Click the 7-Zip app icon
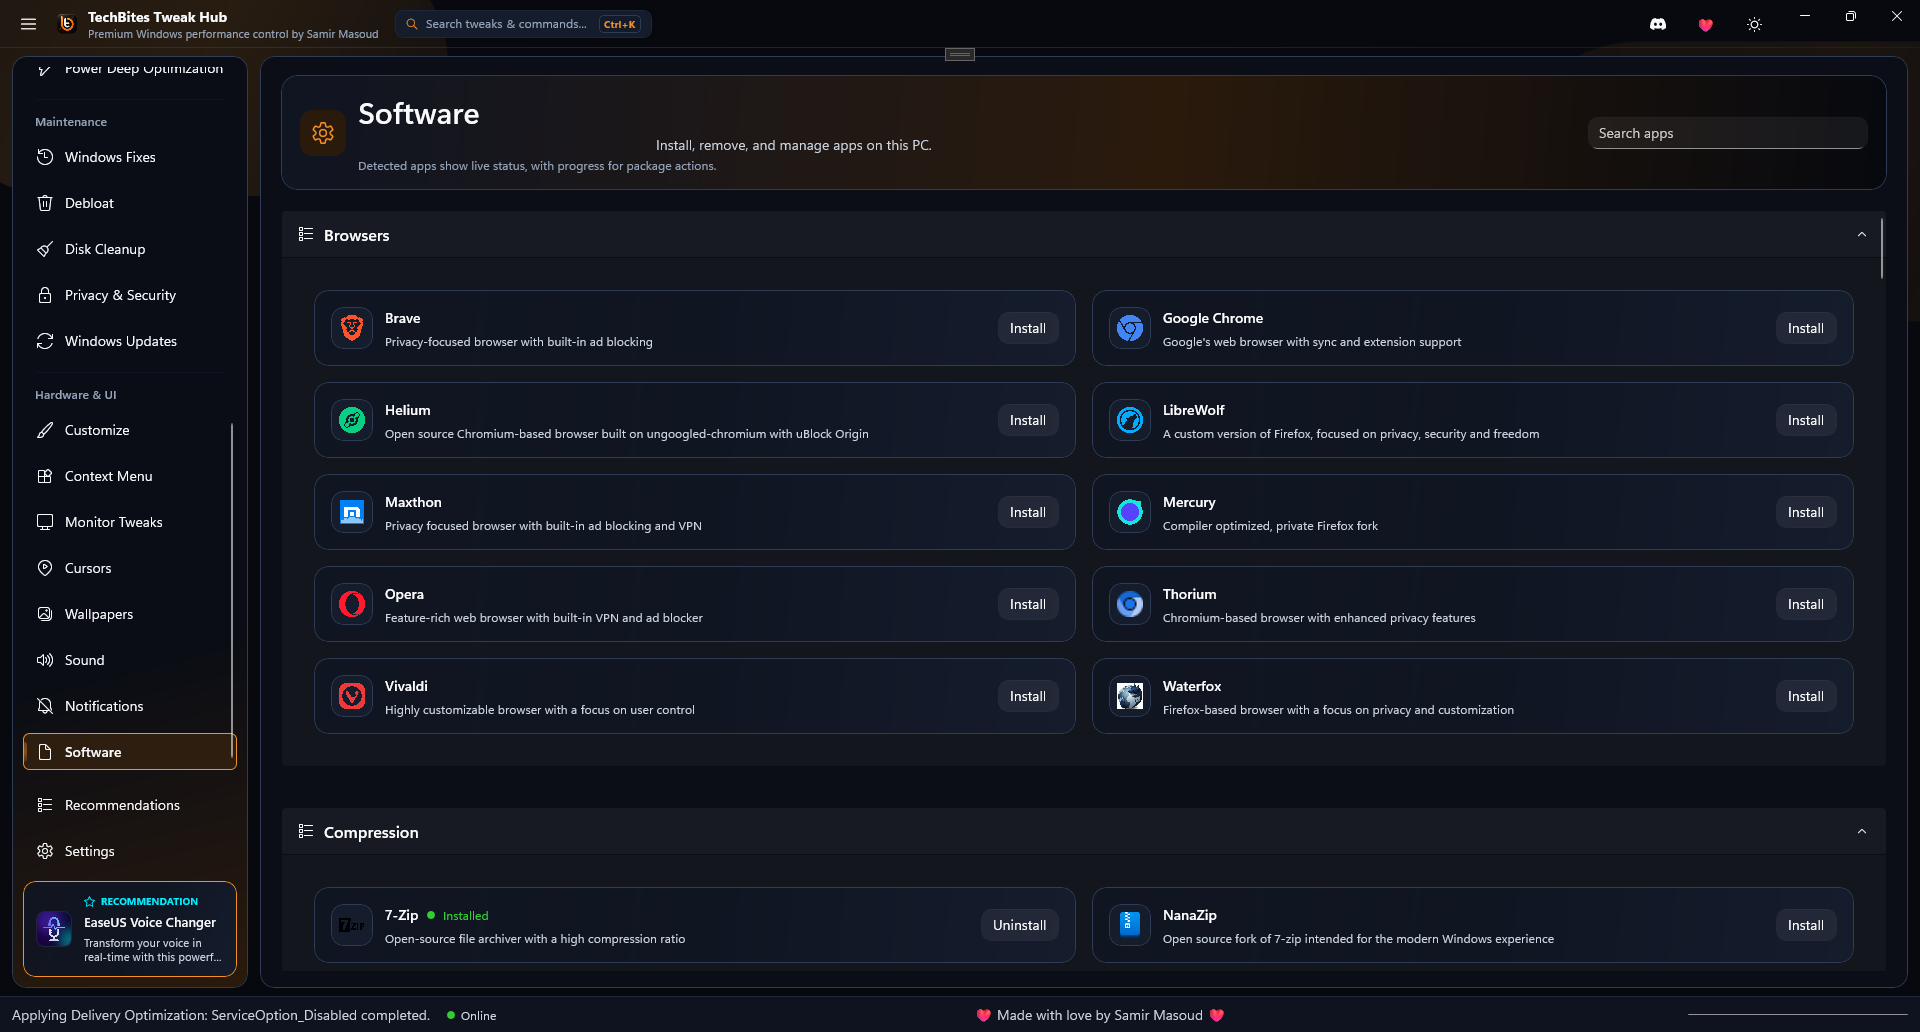This screenshot has height=1032, width=1920. tap(352, 925)
